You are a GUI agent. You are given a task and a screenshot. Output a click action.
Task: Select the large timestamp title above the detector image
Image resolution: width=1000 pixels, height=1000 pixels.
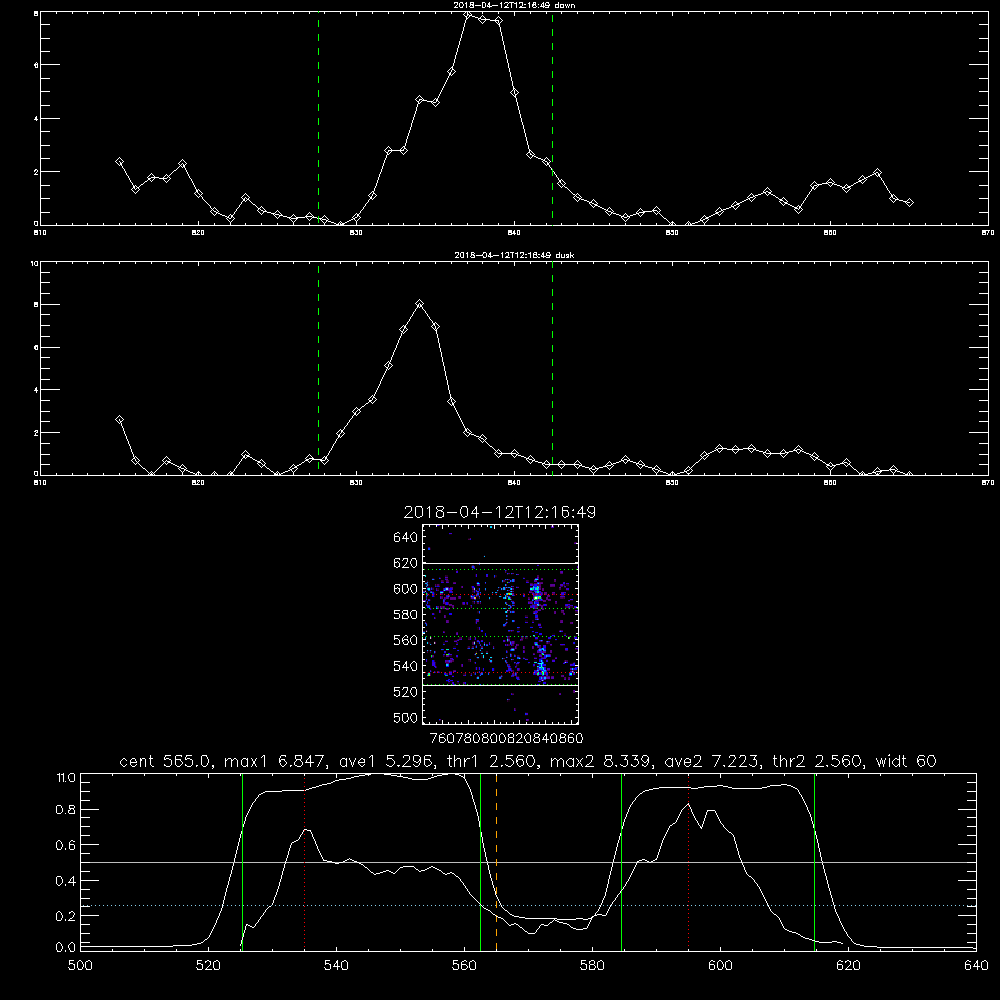[x=500, y=512]
